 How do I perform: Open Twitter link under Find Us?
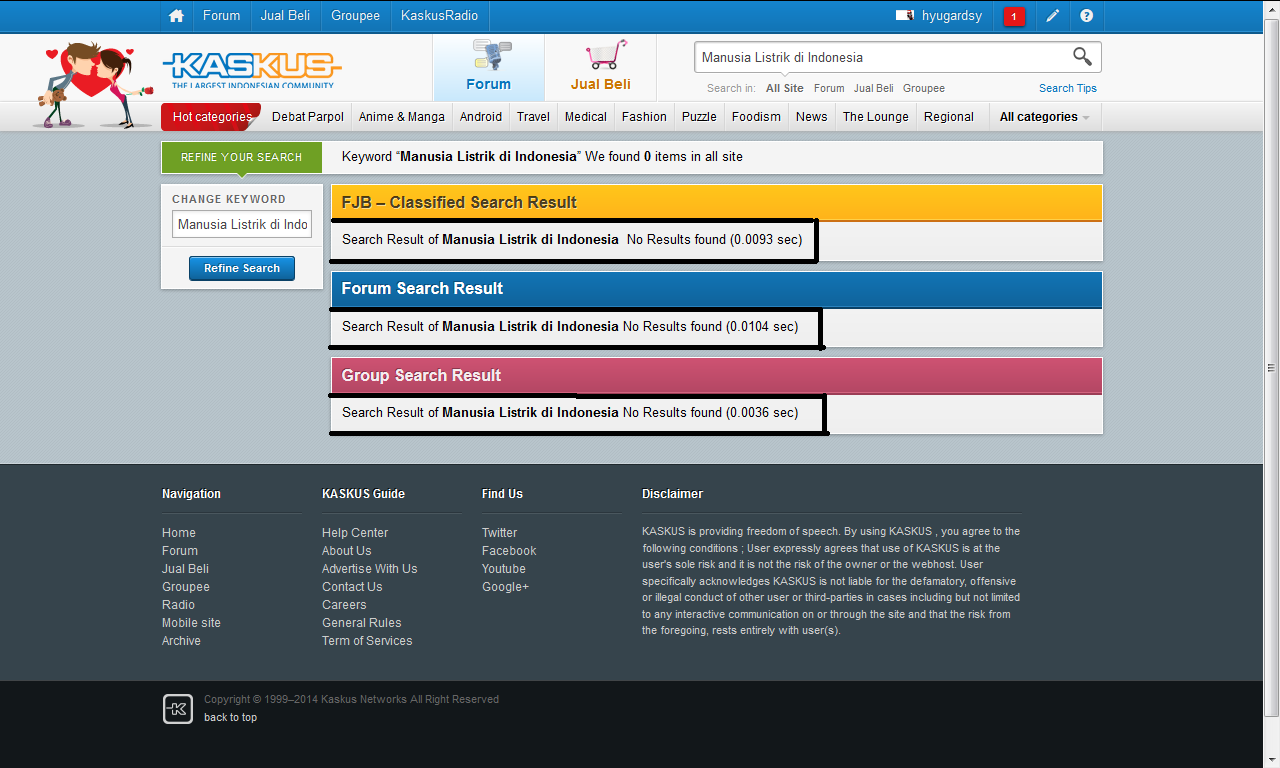point(499,533)
